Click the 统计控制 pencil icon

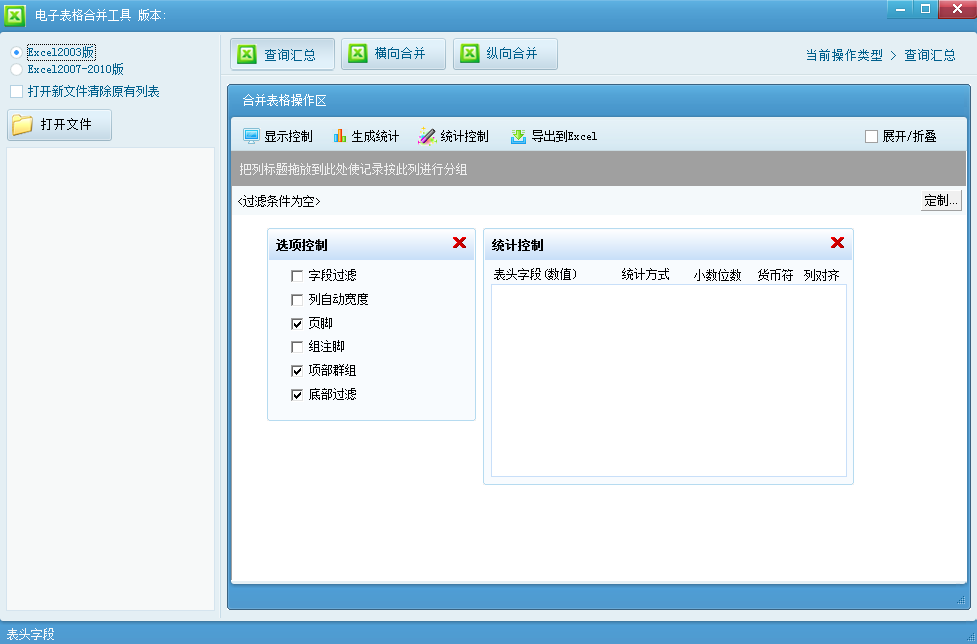(427, 136)
